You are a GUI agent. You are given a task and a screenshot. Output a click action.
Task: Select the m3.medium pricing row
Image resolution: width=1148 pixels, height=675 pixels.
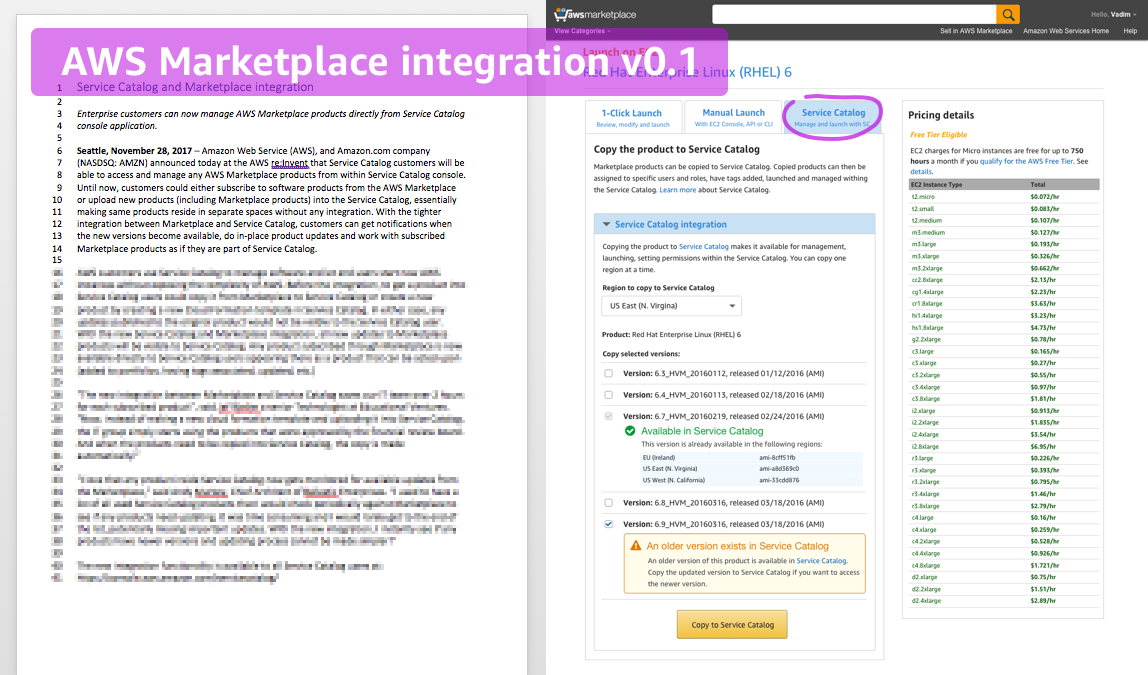pyautogui.click(x=1004, y=232)
